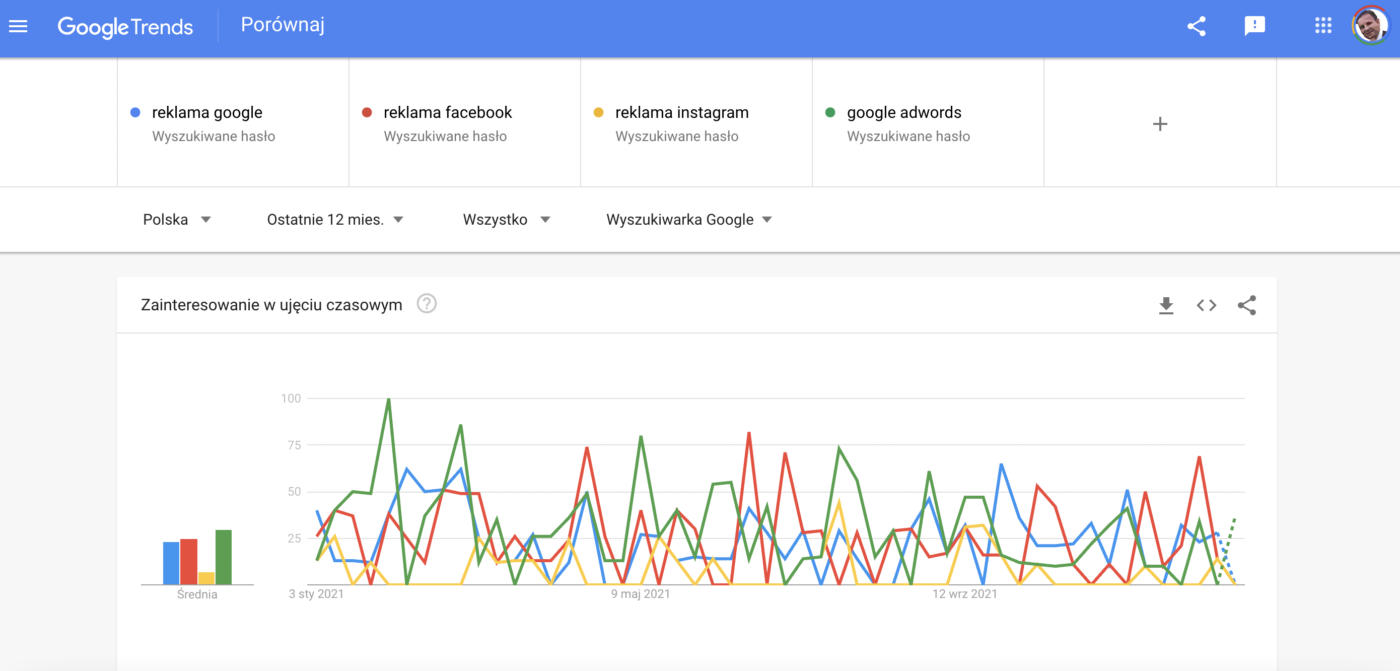The image size is (1400, 671).
Task: Share the interest over time chart
Action: click(1246, 305)
